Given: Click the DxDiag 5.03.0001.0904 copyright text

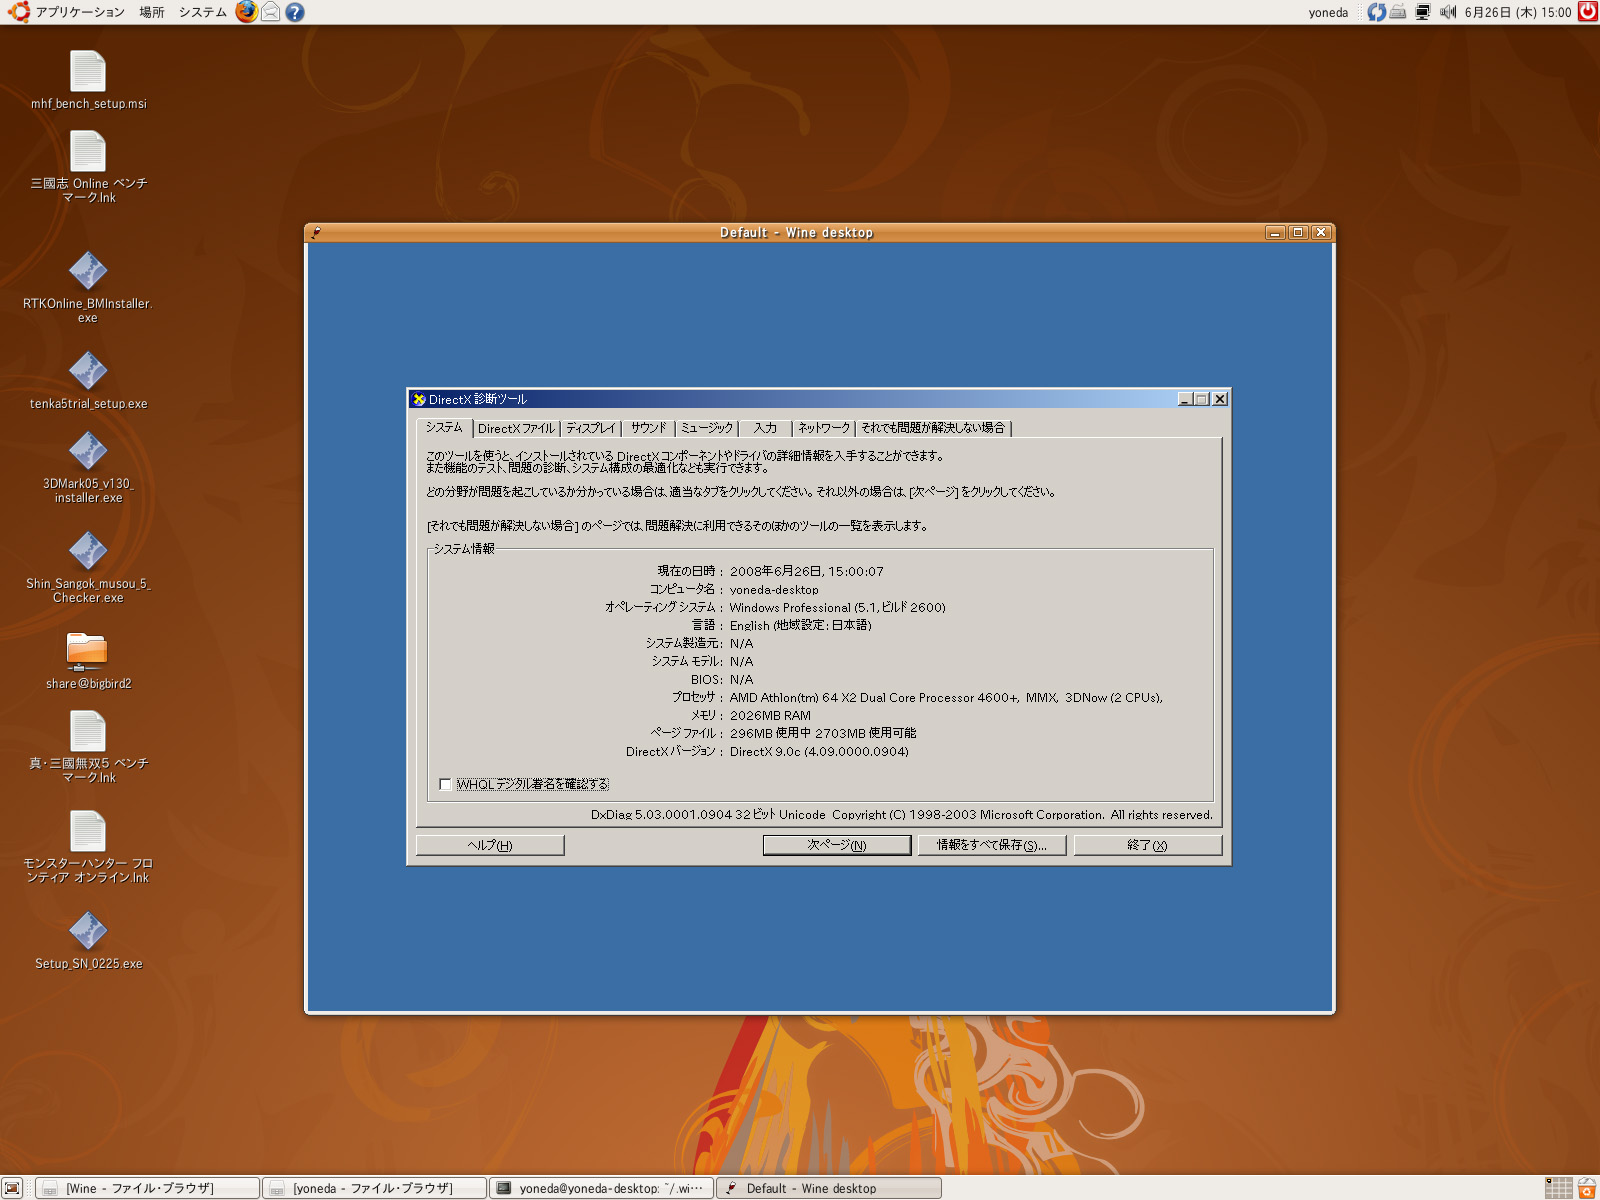Looking at the screenshot, I should tap(901, 815).
